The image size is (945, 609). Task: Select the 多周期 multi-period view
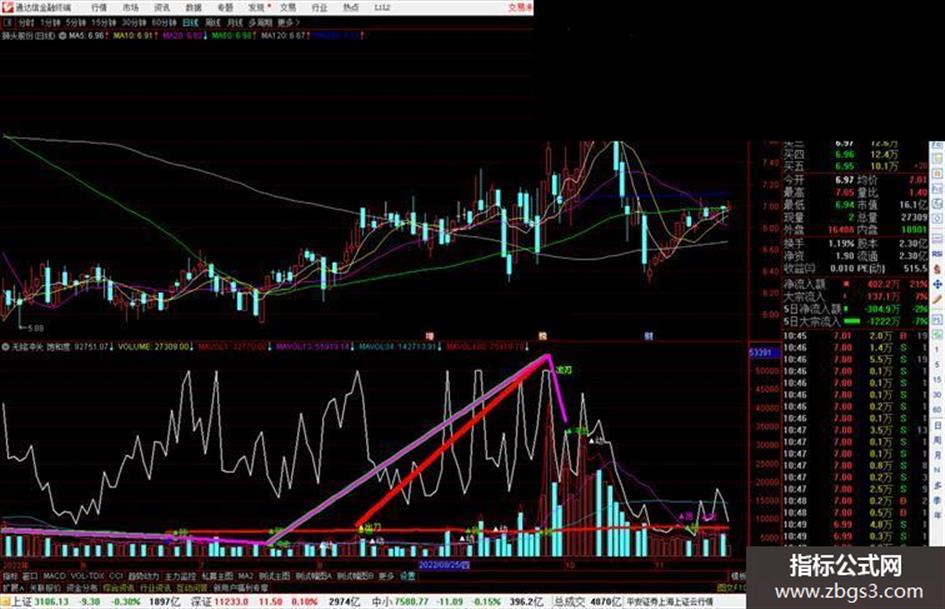pyautogui.click(x=260, y=22)
